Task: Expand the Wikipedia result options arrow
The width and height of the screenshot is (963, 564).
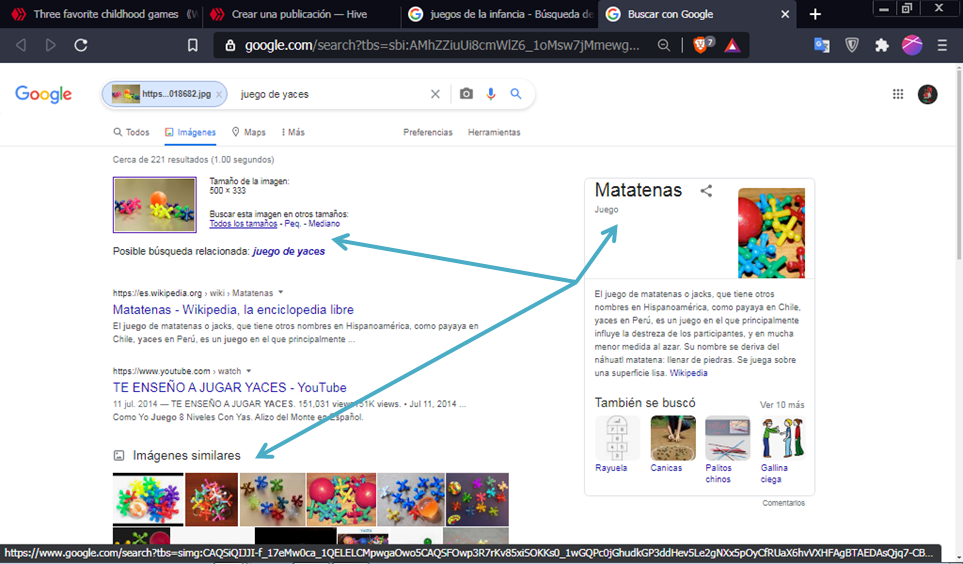Action: (281, 292)
